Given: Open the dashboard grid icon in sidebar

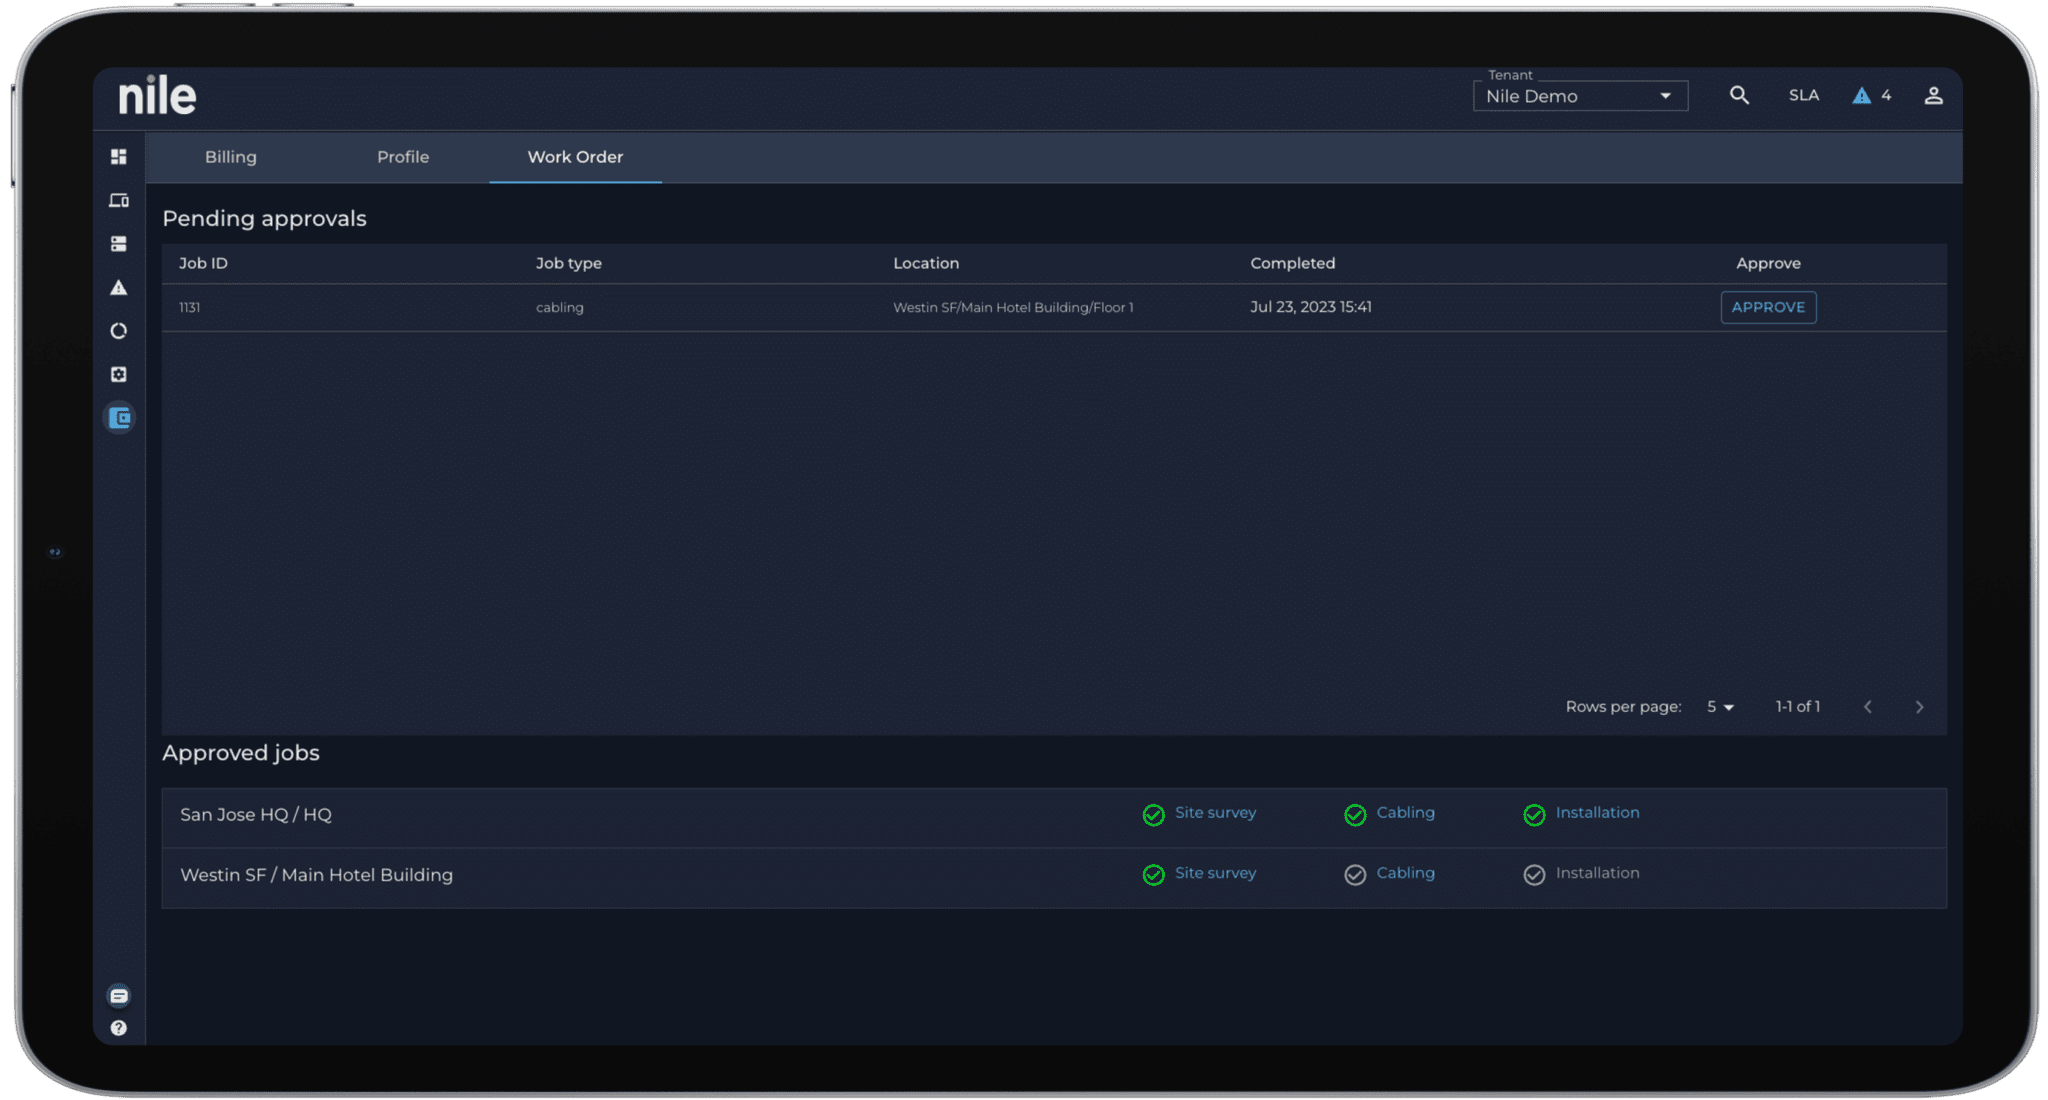Looking at the screenshot, I should pyautogui.click(x=119, y=156).
